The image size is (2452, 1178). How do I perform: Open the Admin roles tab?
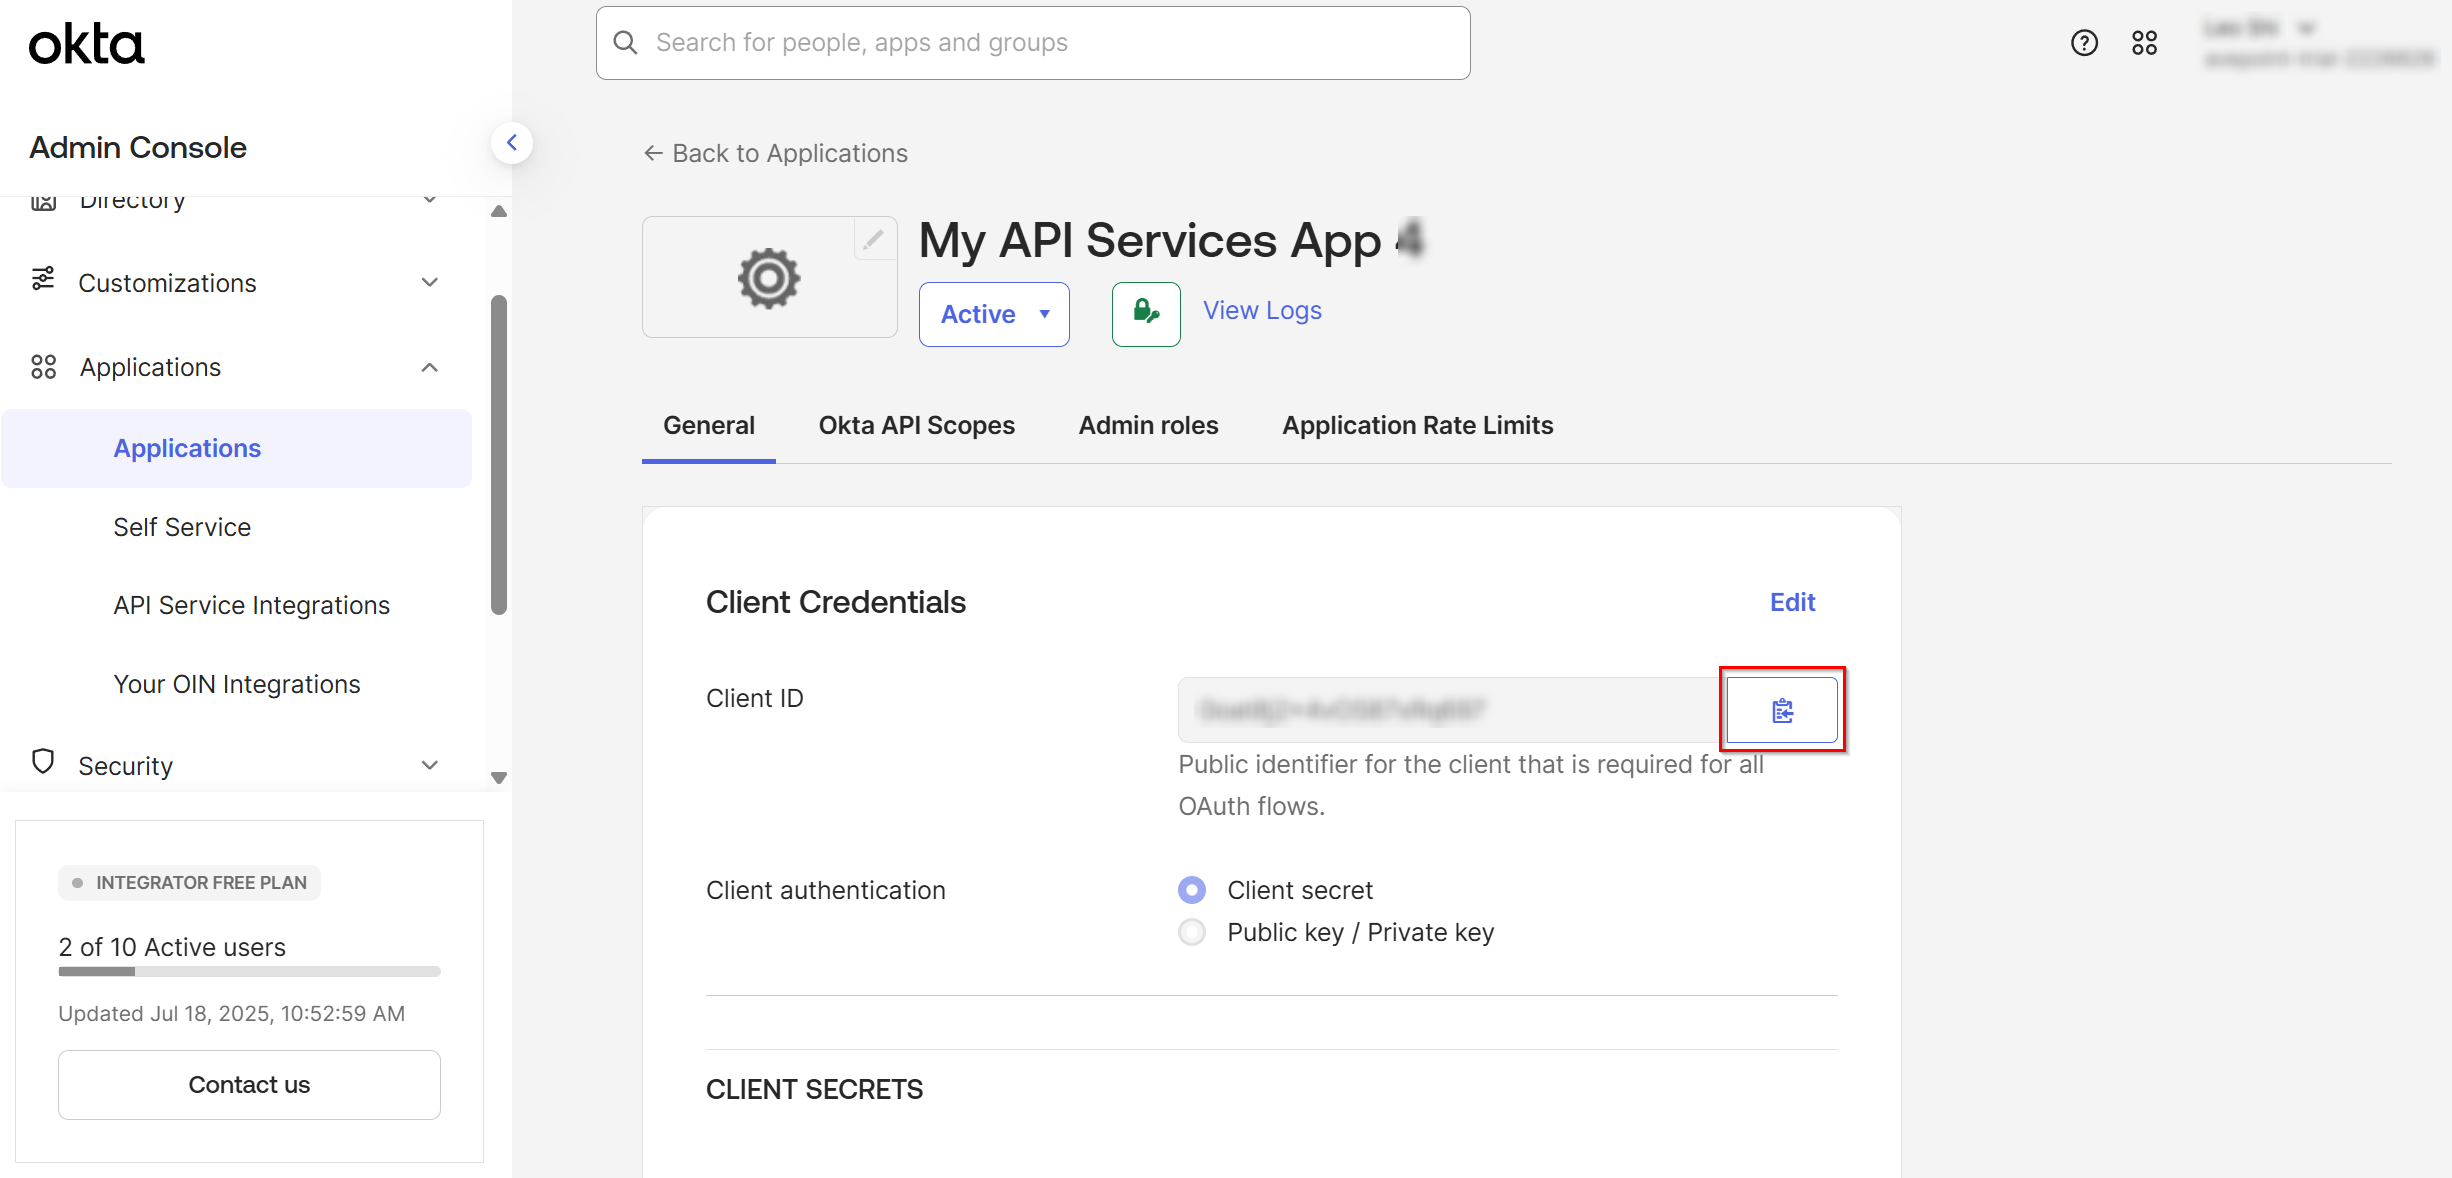coord(1148,426)
